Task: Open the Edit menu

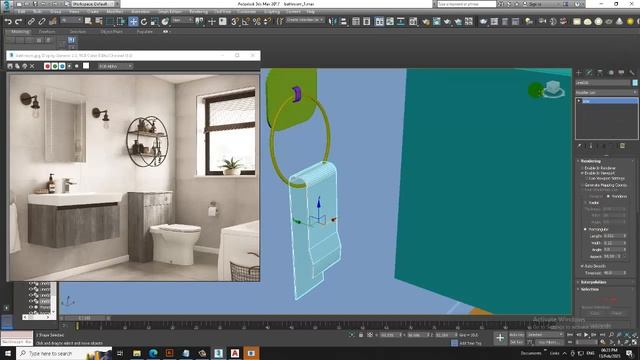Action: pos(22,12)
